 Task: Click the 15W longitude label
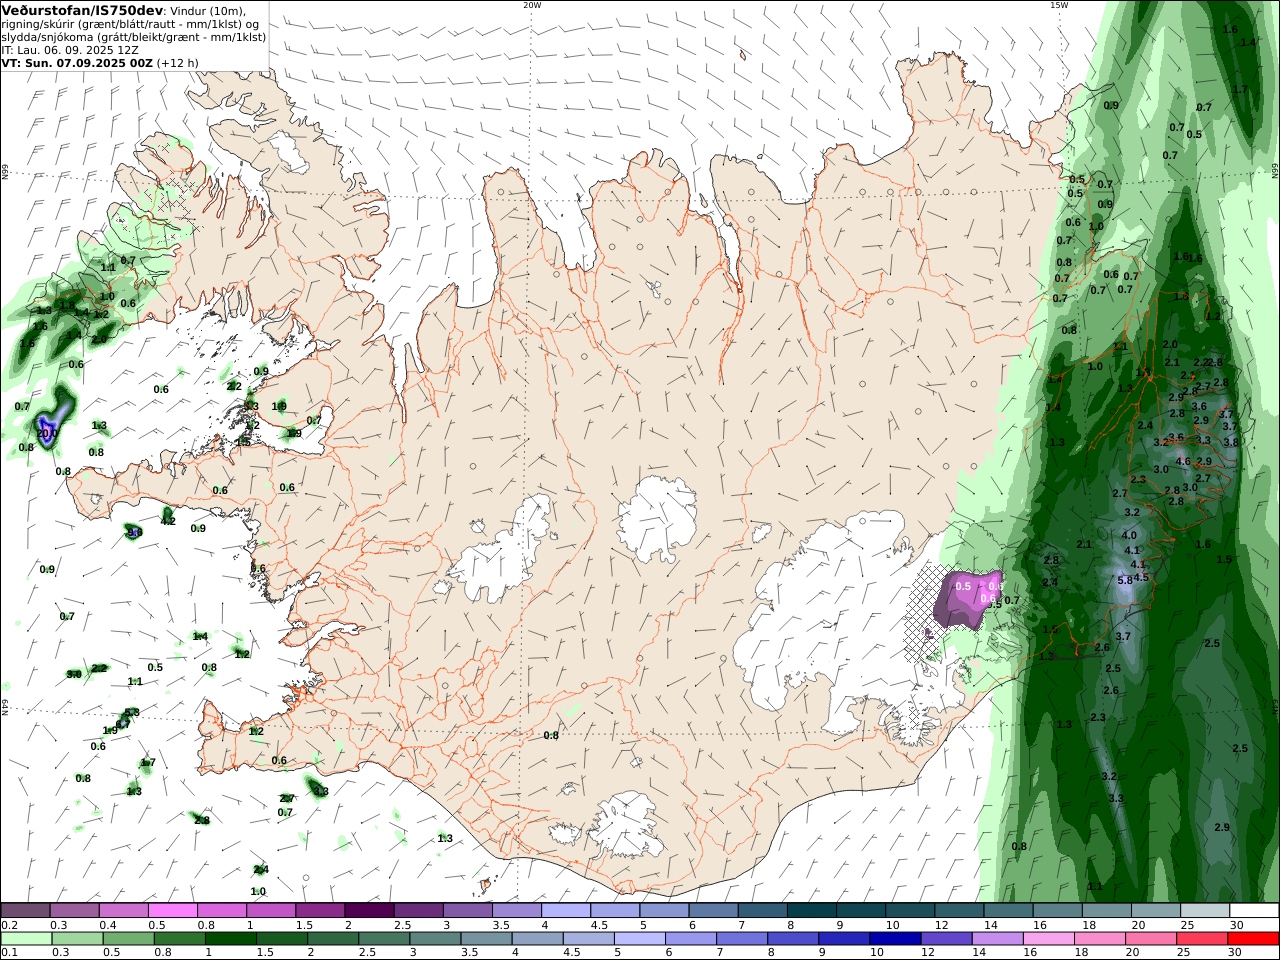pos(1059,5)
